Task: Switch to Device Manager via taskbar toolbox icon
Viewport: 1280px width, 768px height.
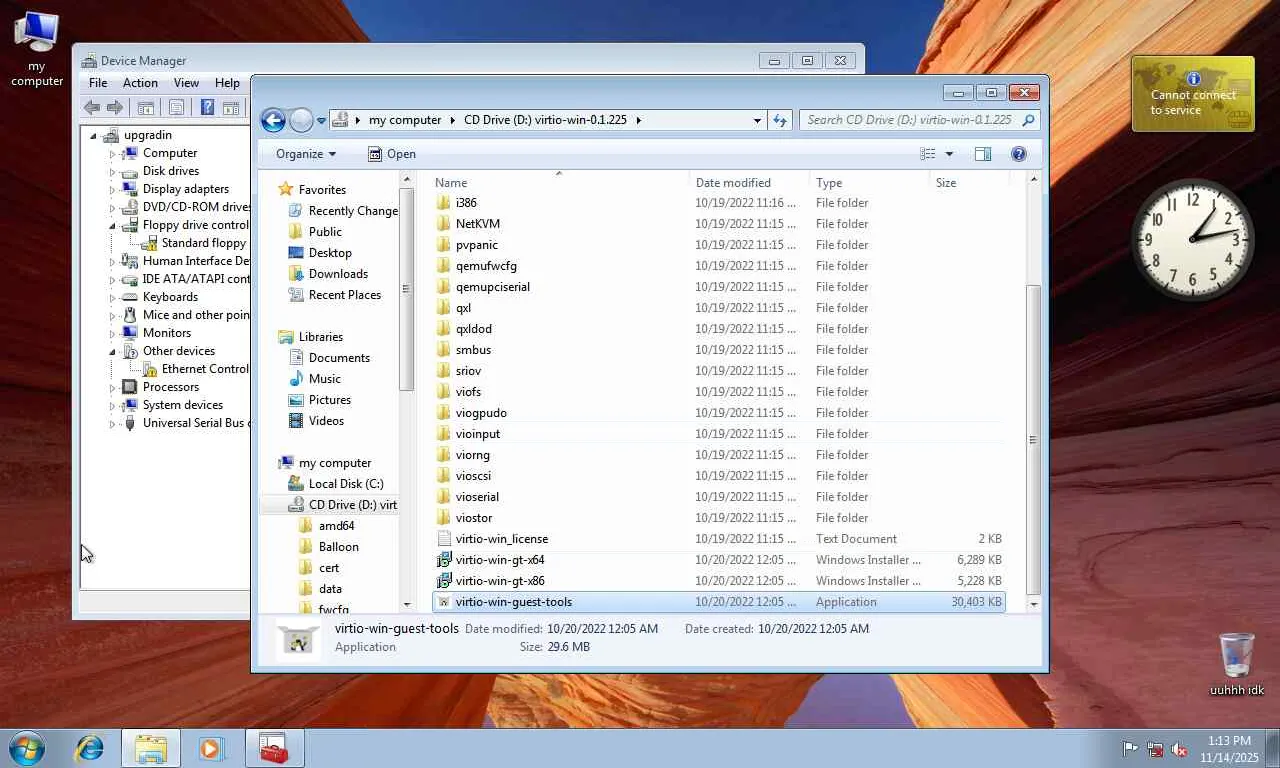Action: (x=273, y=748)
